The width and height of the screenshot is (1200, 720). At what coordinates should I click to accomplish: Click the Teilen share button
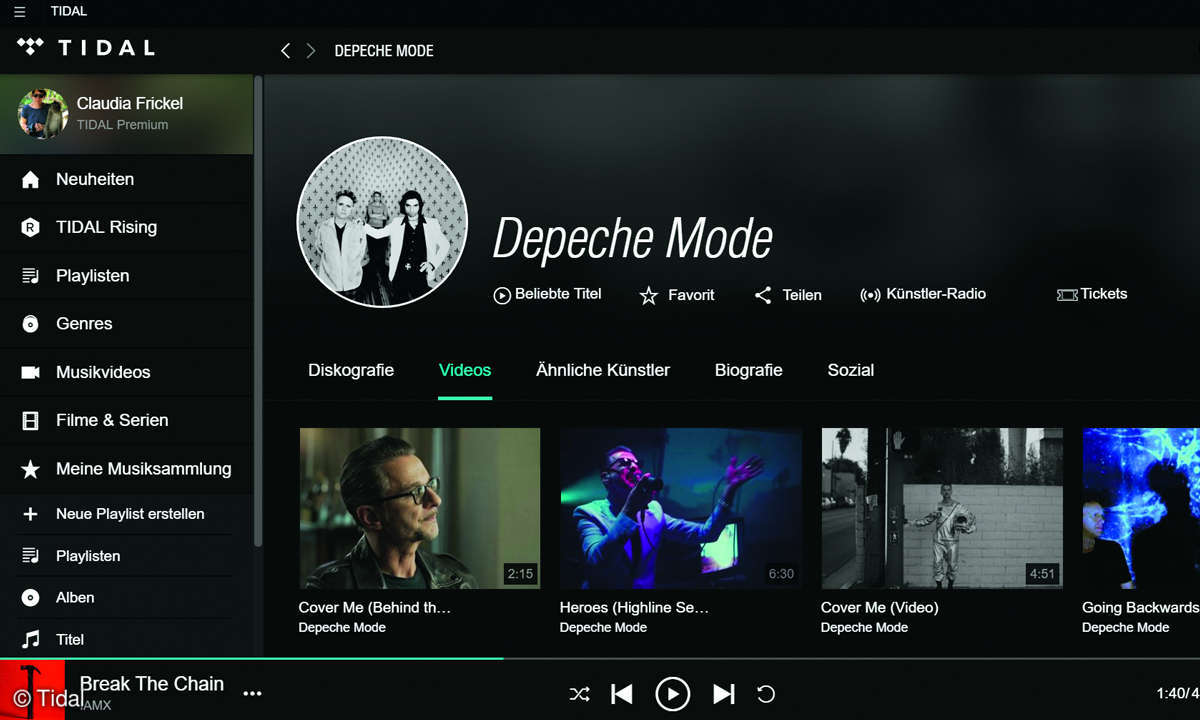click(x=788, y=295)
